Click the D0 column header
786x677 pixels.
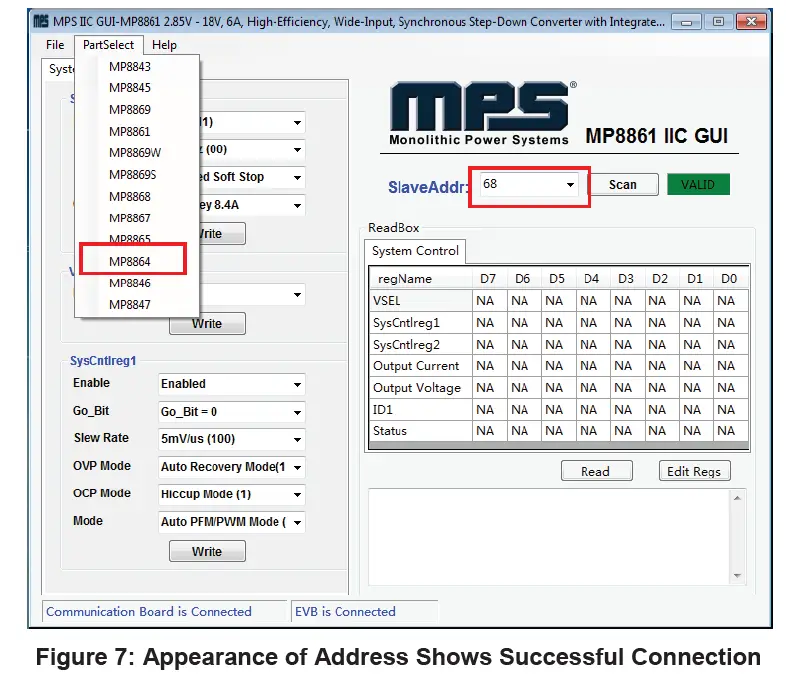pos(729,279)
